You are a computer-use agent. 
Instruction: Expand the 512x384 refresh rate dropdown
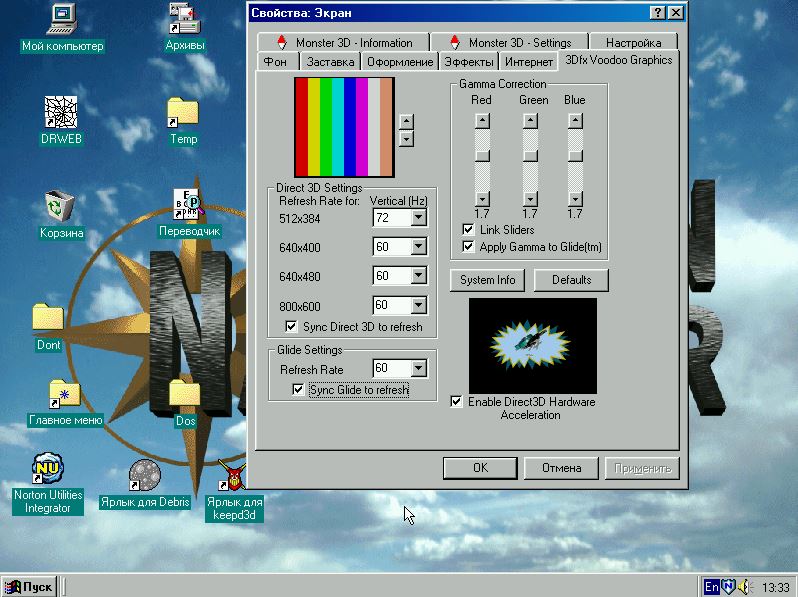click(x=418, y=218)
